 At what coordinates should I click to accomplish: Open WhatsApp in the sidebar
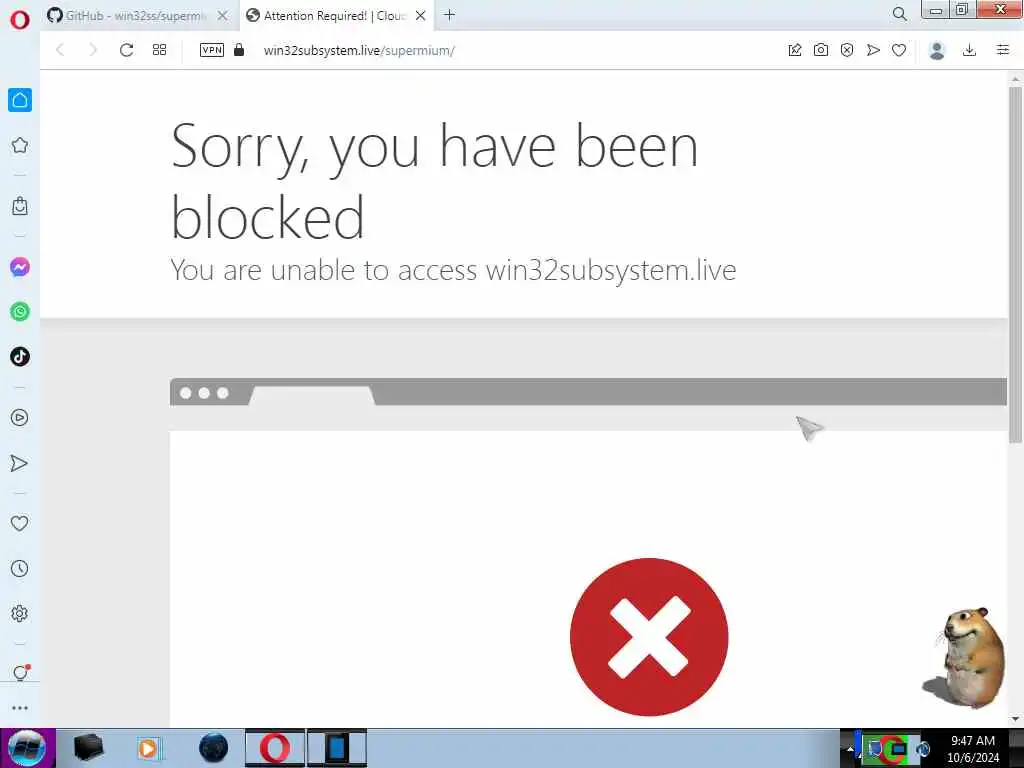point(20,312)
